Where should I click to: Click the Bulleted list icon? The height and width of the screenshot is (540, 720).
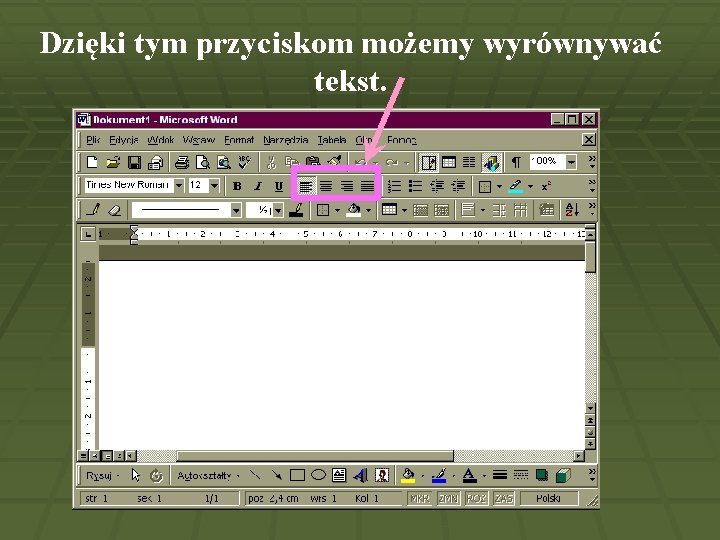pos(415,186)
